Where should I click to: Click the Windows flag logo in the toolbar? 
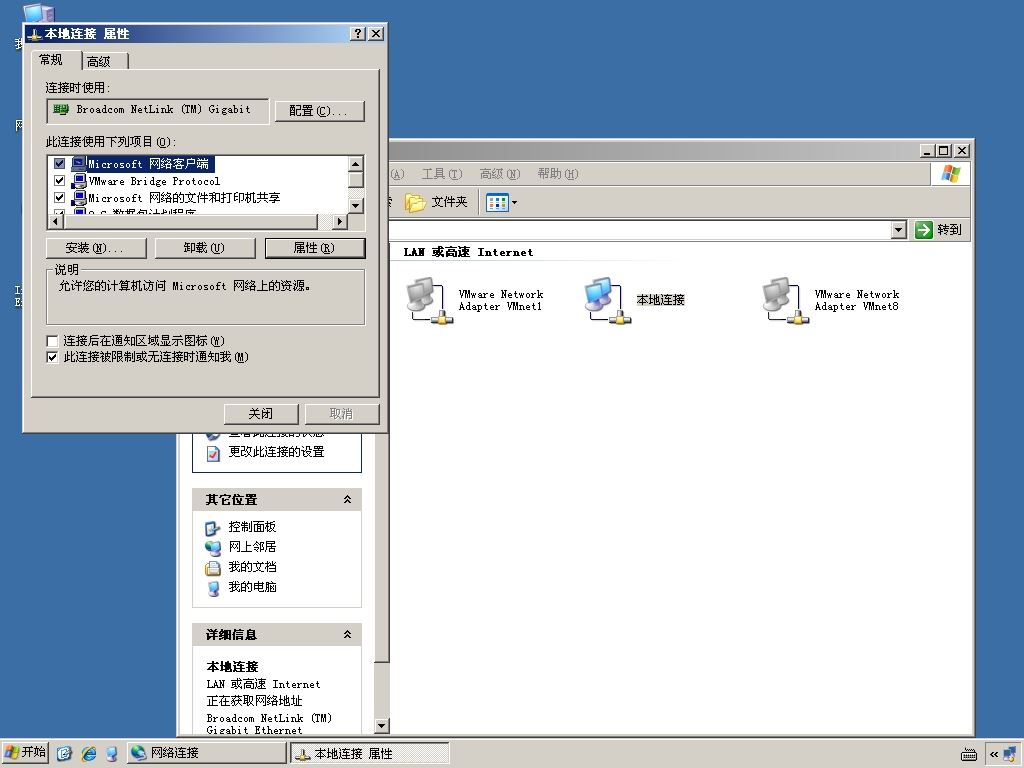pos(950,174)
